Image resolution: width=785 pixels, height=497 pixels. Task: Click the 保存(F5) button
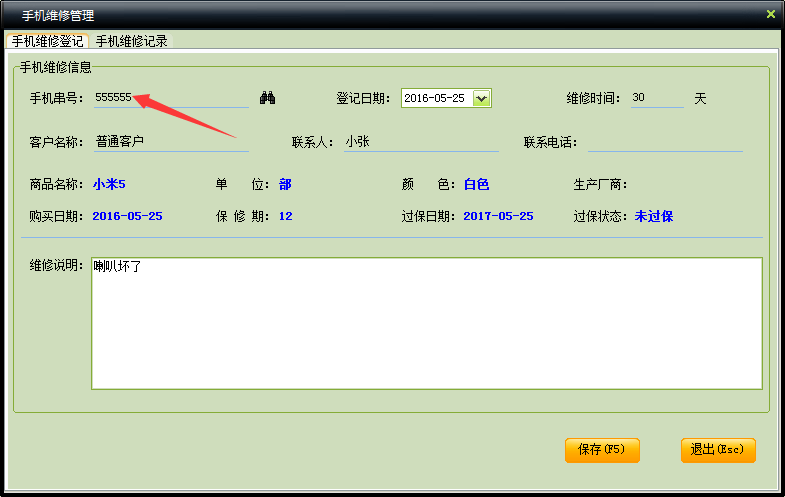tap(602, 450)
